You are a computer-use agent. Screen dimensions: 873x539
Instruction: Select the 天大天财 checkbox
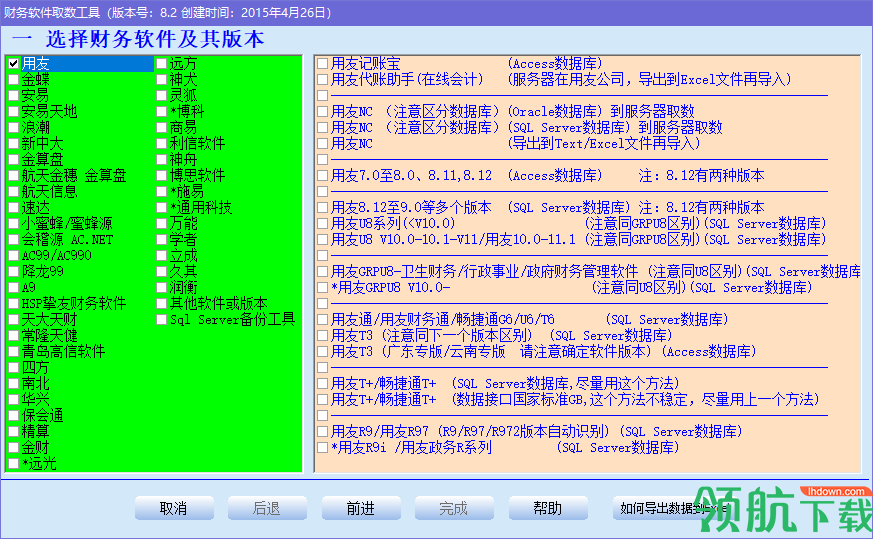click(14, 320)
